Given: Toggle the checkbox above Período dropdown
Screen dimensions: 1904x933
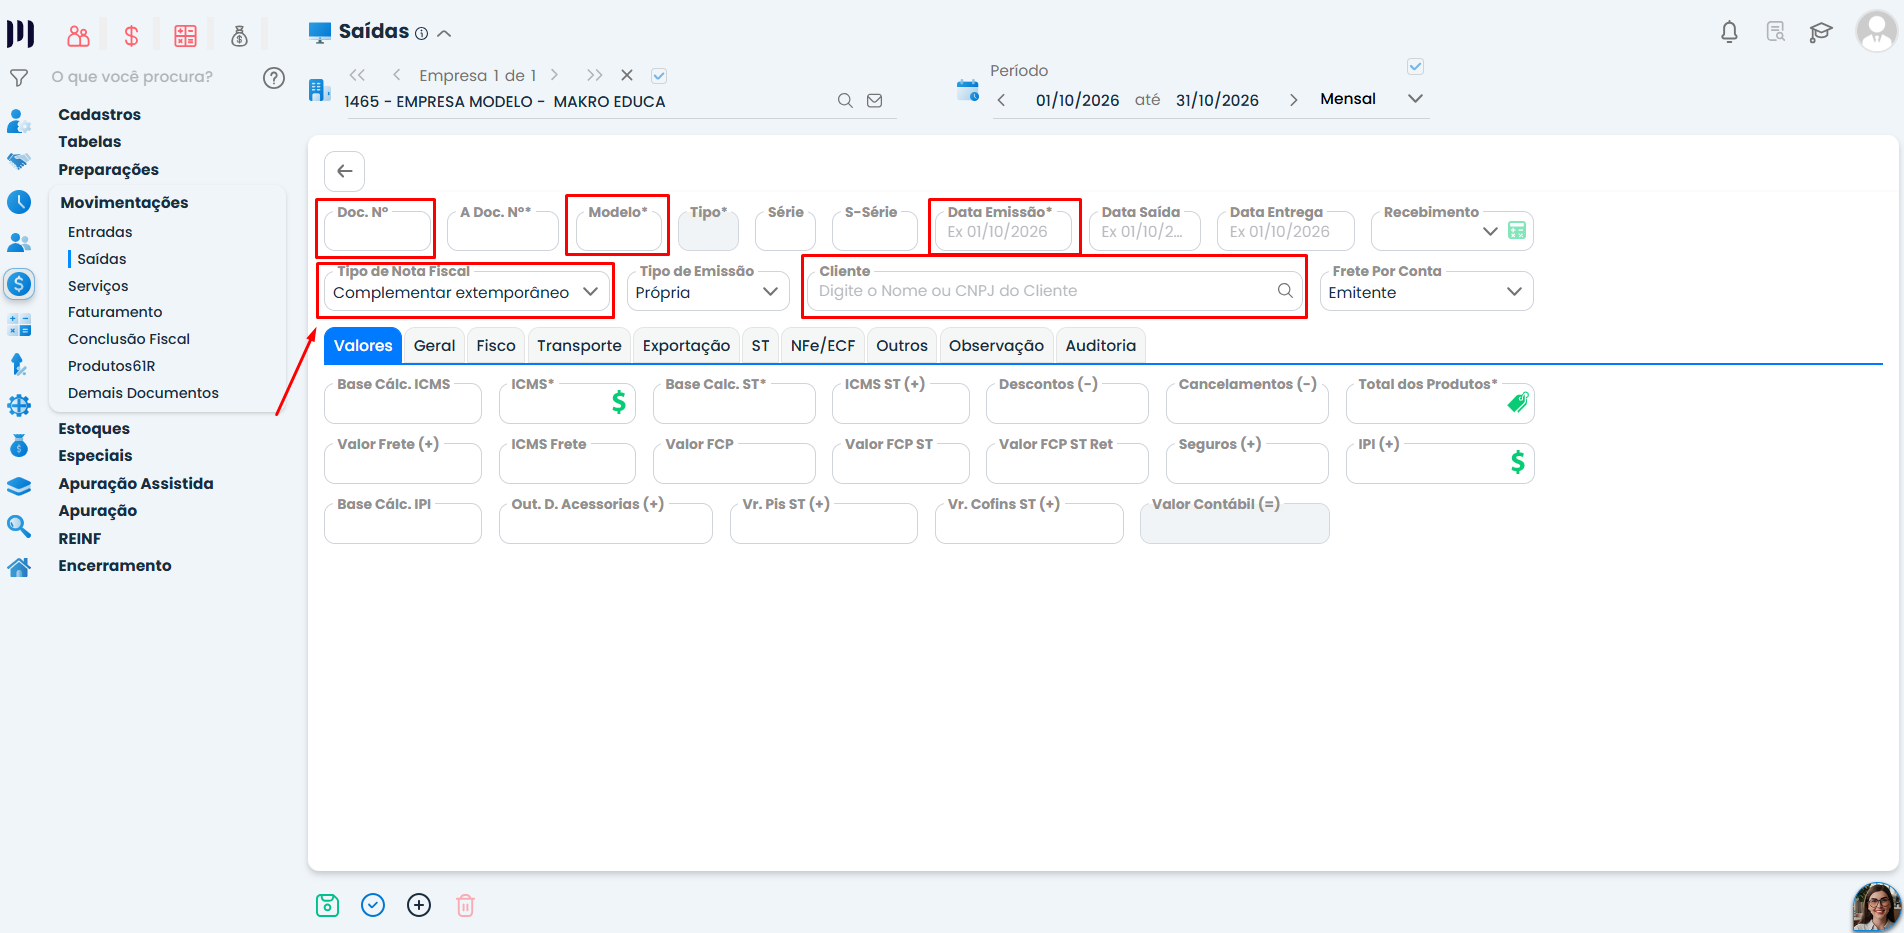Looking at the screenshot, I should [1415, 67].
